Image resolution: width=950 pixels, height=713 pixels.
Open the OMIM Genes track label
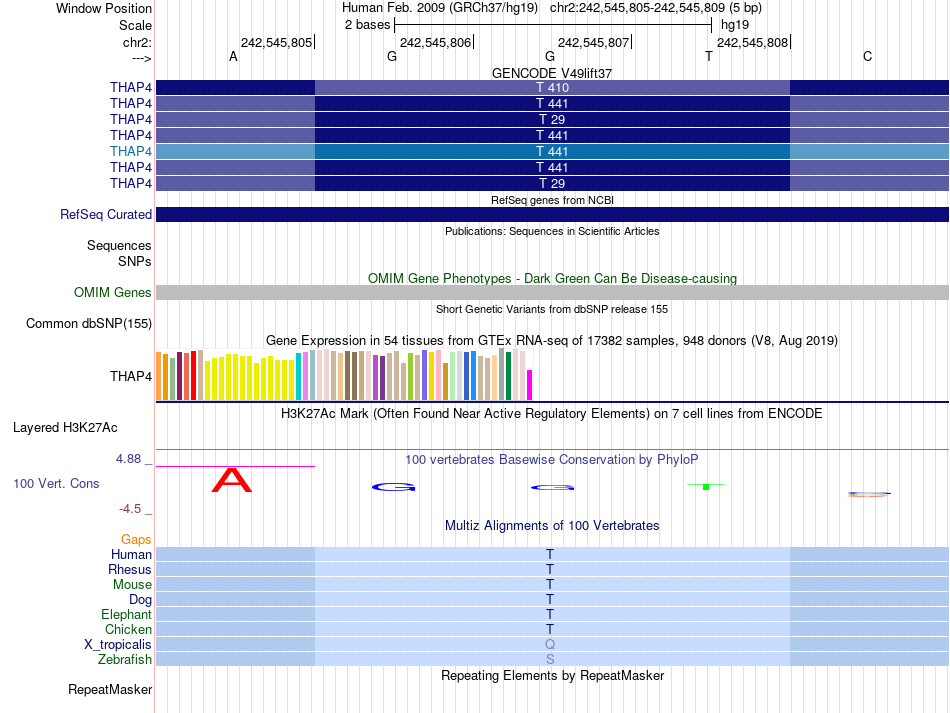(x=113, y=293)
